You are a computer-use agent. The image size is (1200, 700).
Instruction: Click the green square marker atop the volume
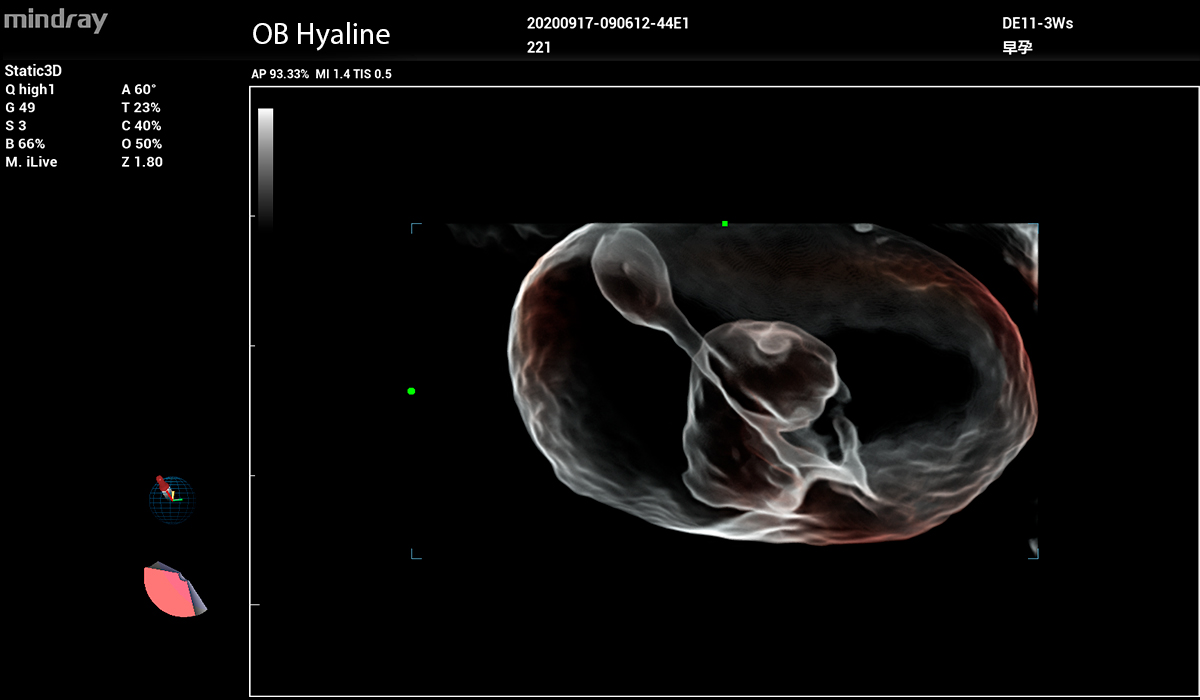(x=725, y=224)
